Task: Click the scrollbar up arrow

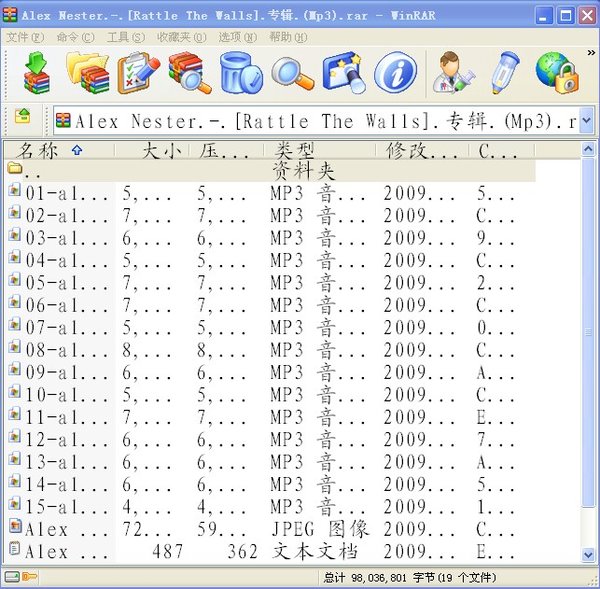Action: (588, 149)
